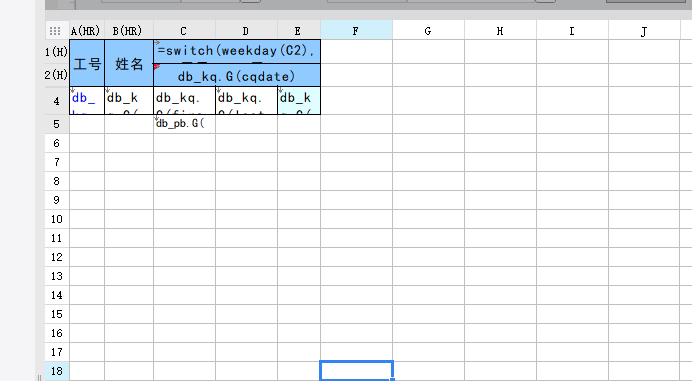692x381 pixels.
Task: Select column header G
Action: point(428,31)
